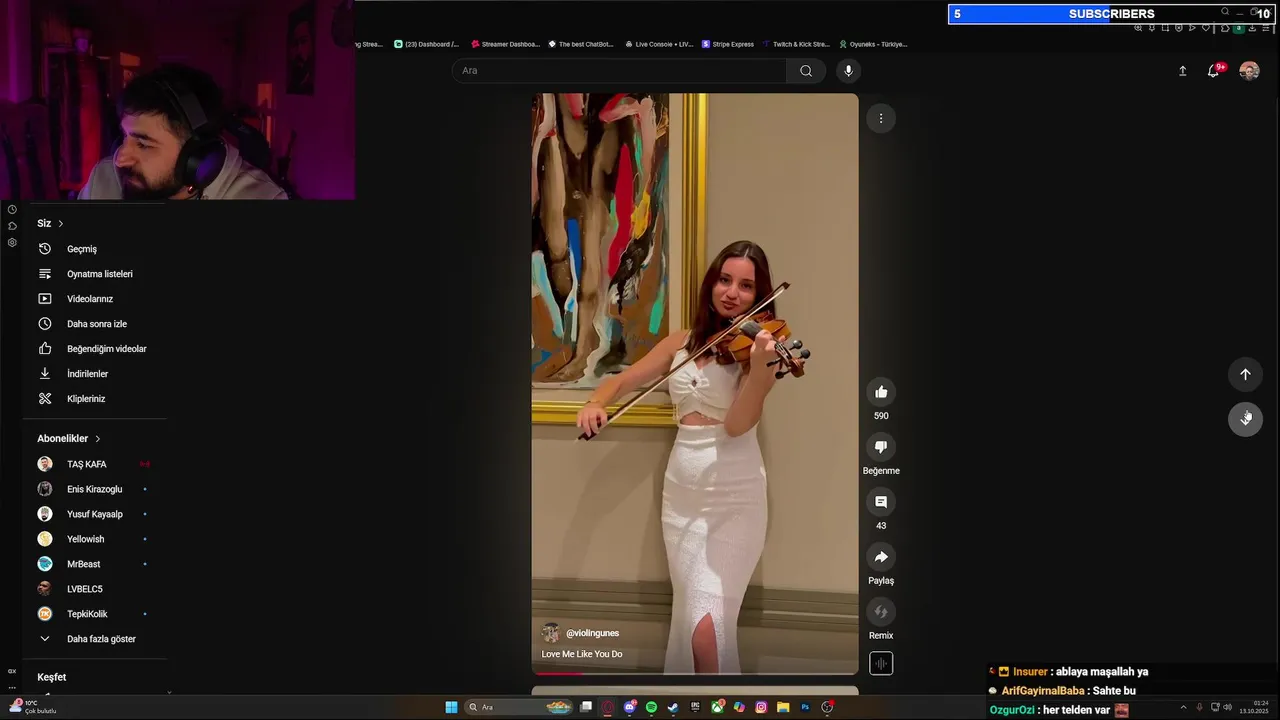Open the three-dot menu of the Short
This screenshot has width=1280, height=720.
click(x=881, y=118)
